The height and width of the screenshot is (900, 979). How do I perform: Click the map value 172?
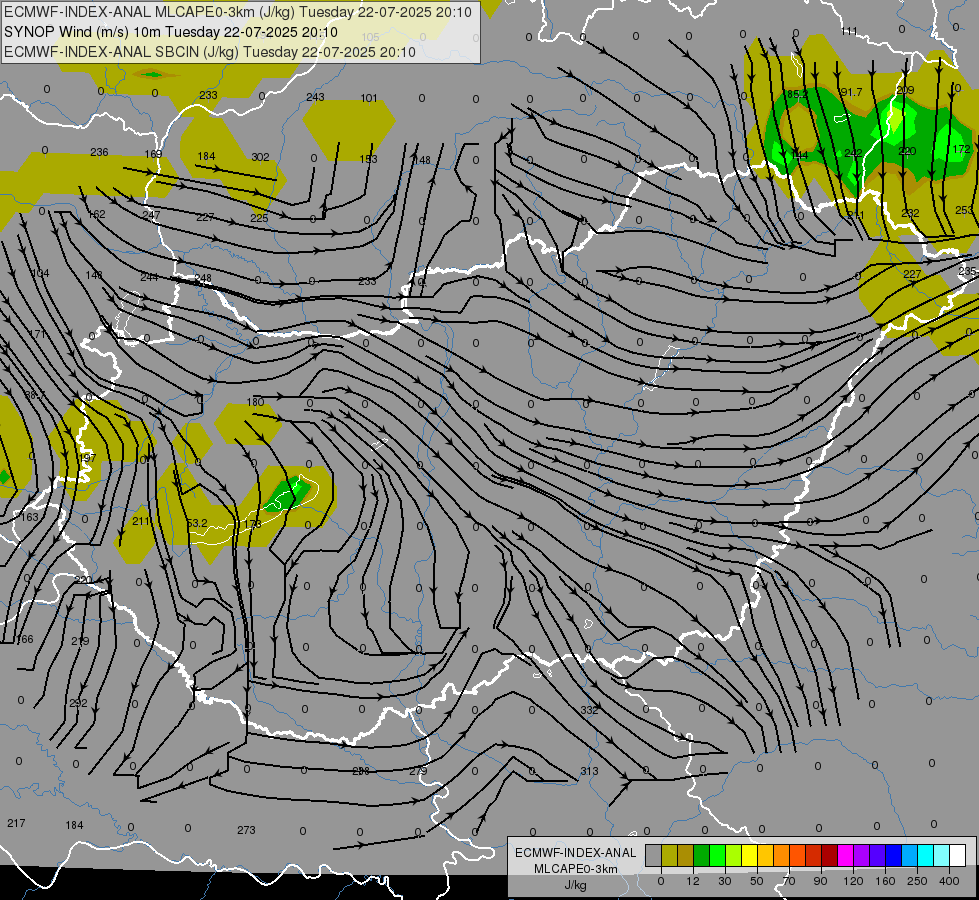962,149
